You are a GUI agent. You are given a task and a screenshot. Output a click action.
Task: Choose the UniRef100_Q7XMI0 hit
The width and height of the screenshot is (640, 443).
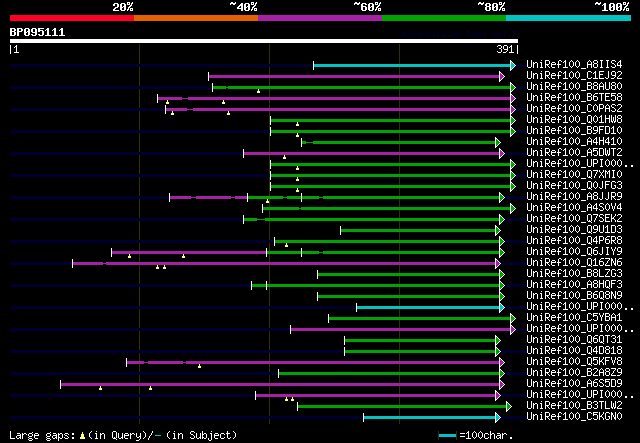tap(574, 175)
